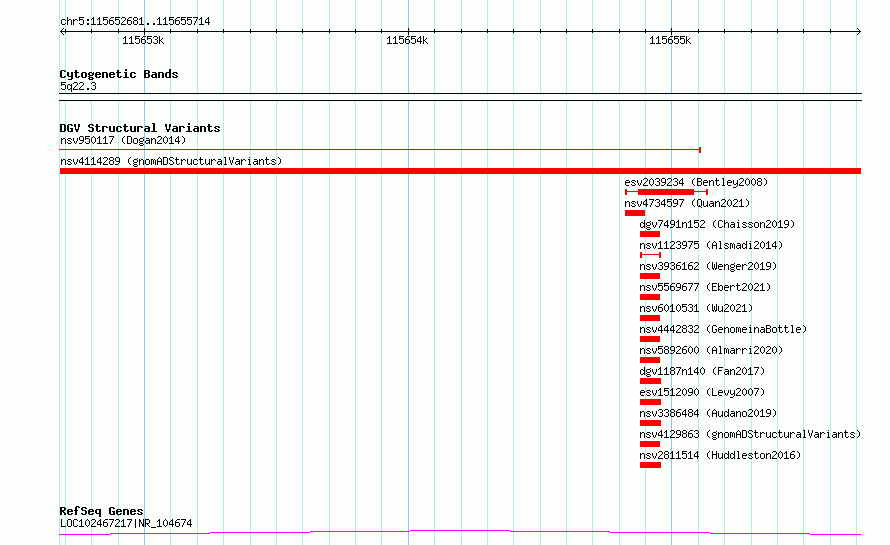Click the Cytogenetic Bands track title

tap(119, 74)
